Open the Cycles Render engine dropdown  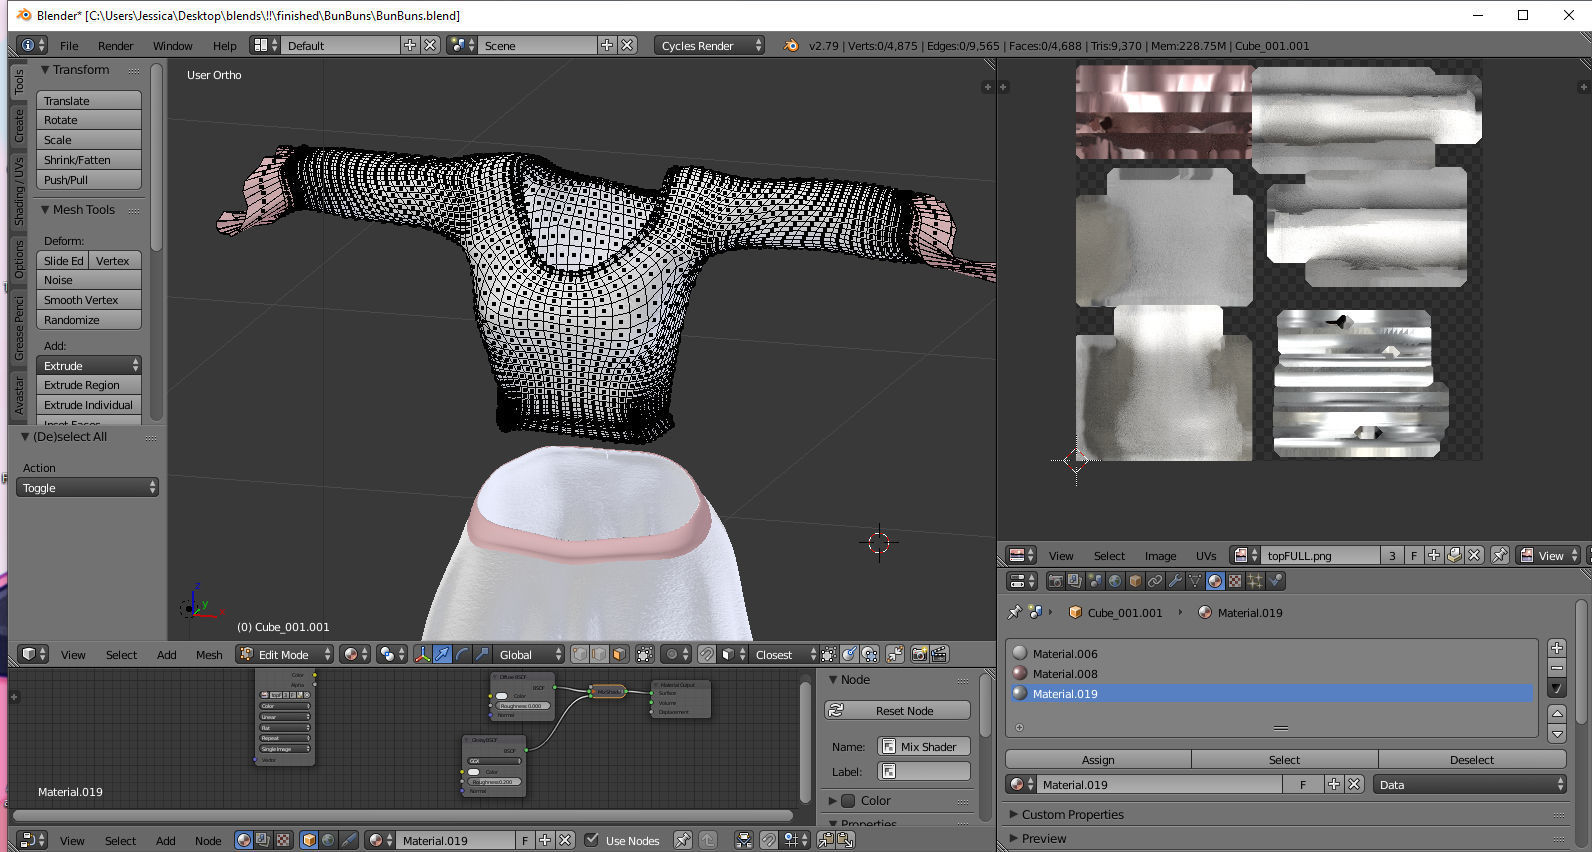click(x=709, y=45)
